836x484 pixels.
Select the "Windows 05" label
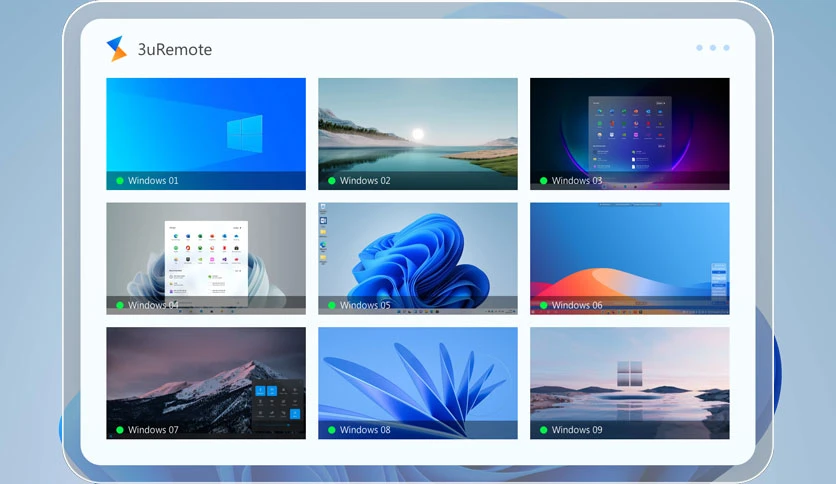point(365,305)
